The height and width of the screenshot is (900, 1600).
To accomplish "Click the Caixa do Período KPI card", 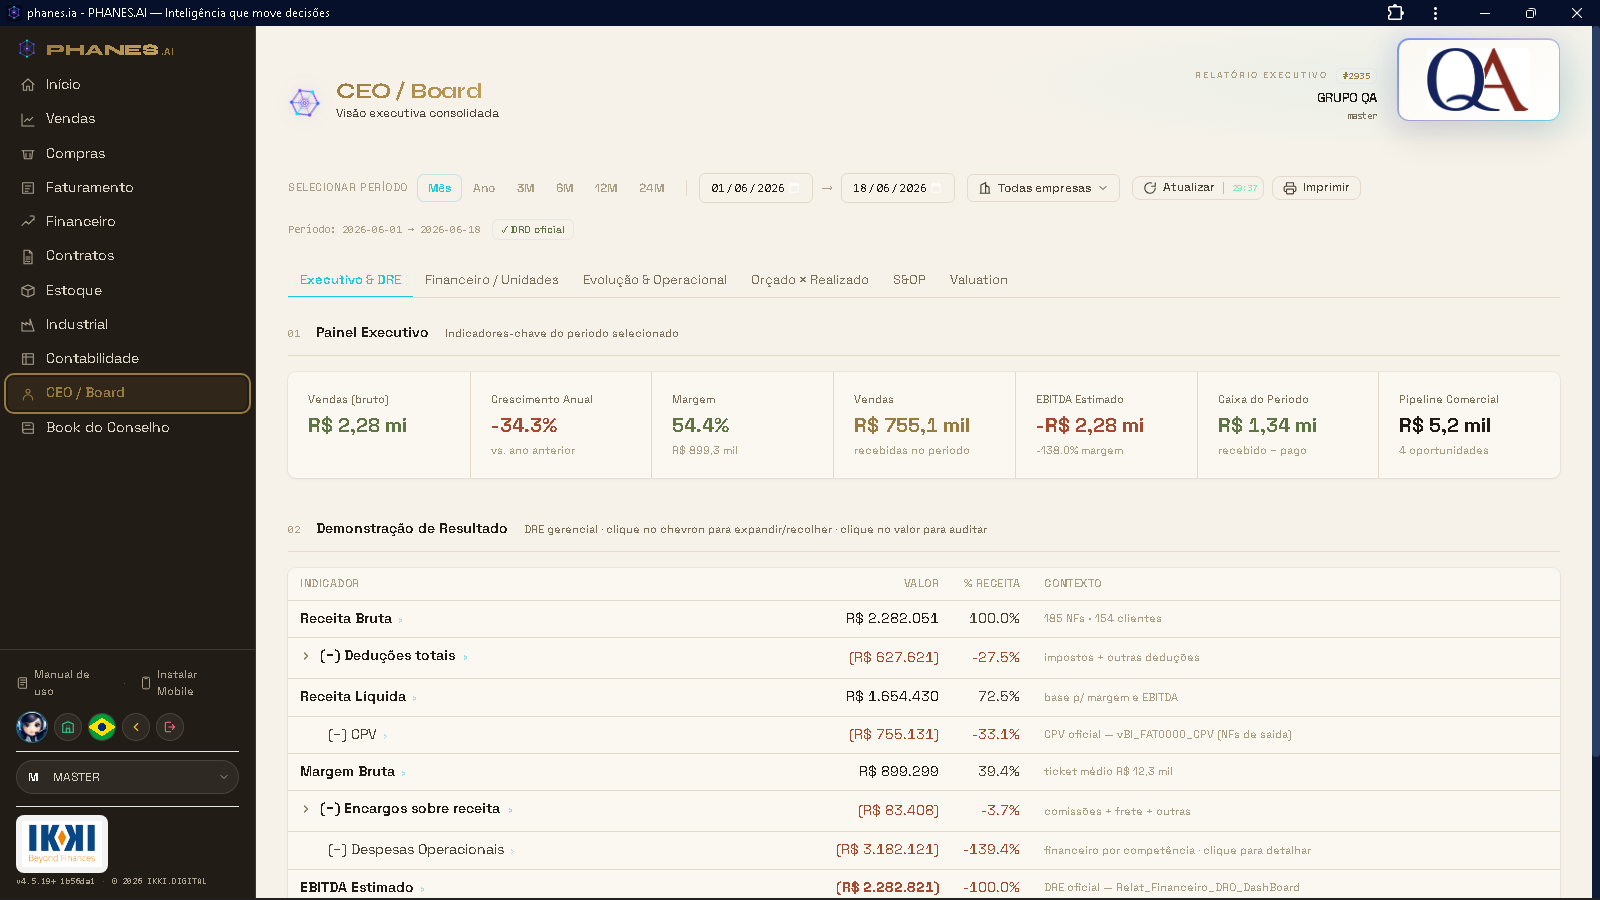I will pos(1288,425).
